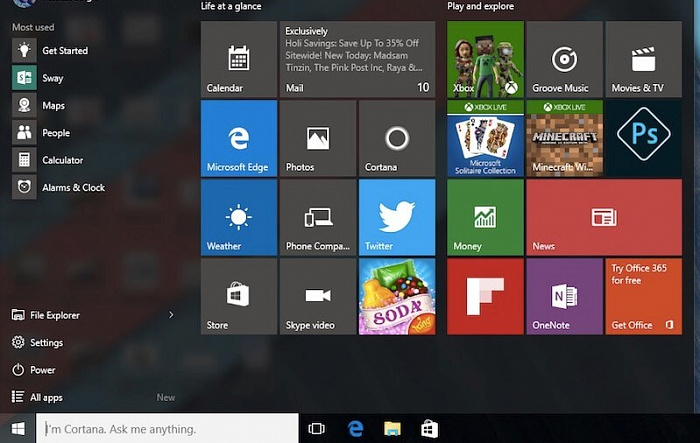
Task: Open Settings from the Start menu
Action: point(46,343)
